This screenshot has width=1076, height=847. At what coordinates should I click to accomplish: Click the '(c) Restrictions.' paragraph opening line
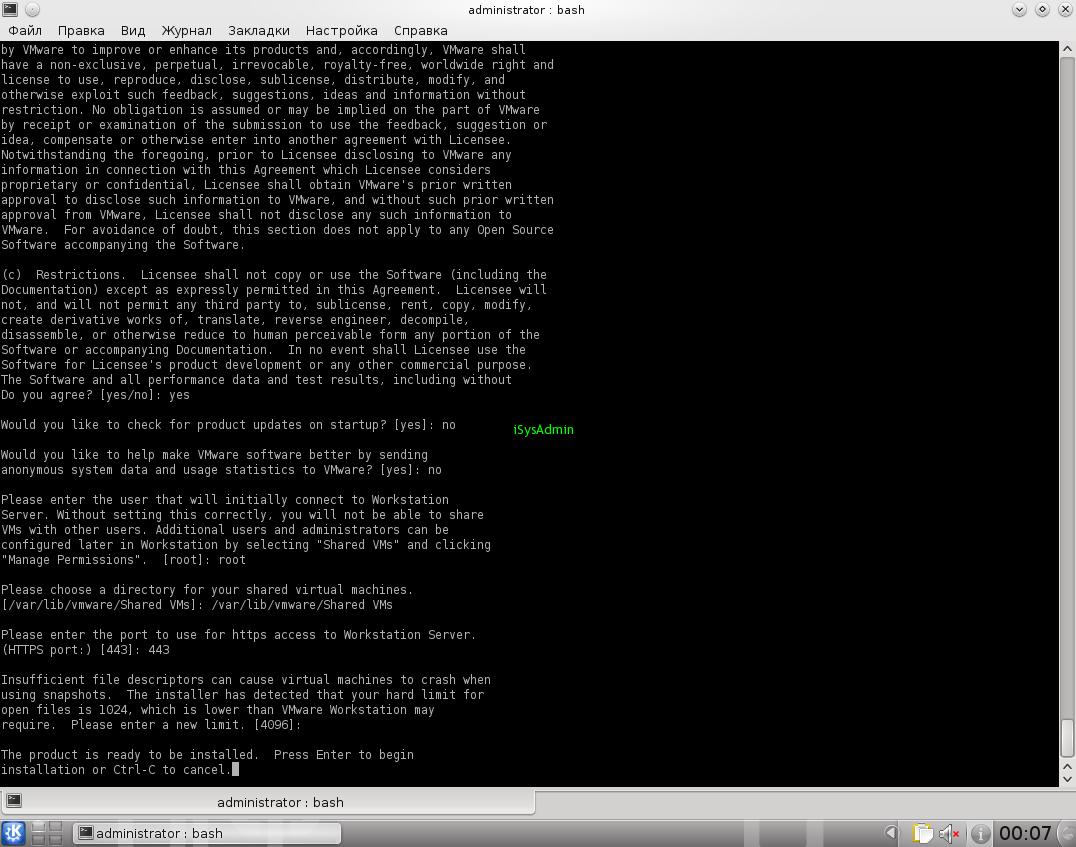[x=274, y=275]
